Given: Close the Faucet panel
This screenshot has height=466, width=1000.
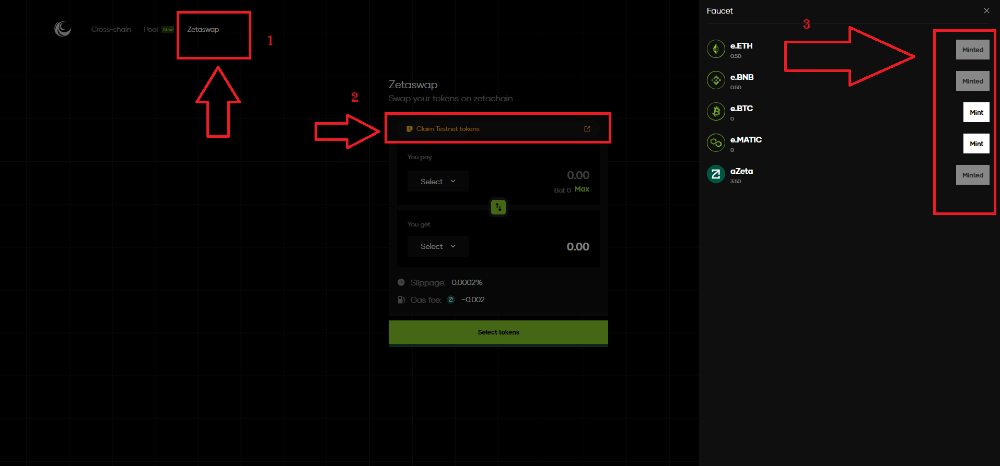Looking at the screenshot, I should click(987, 11).
